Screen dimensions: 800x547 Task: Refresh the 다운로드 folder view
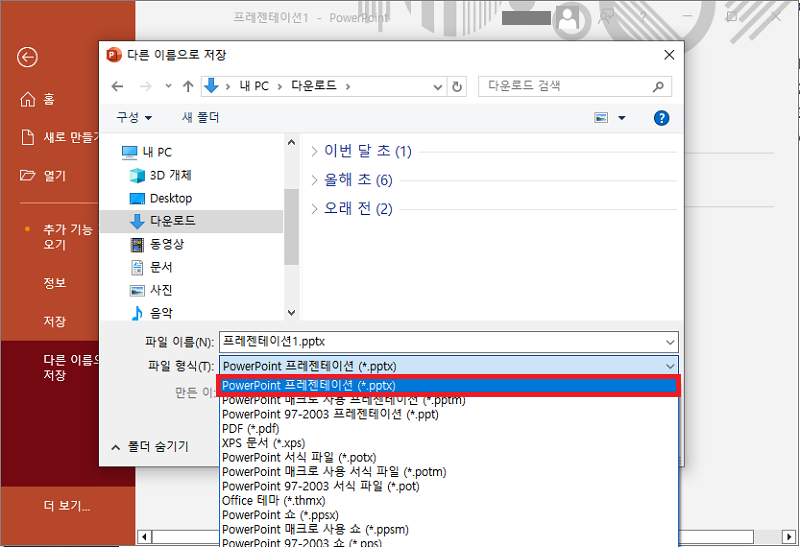pos(457,87)
